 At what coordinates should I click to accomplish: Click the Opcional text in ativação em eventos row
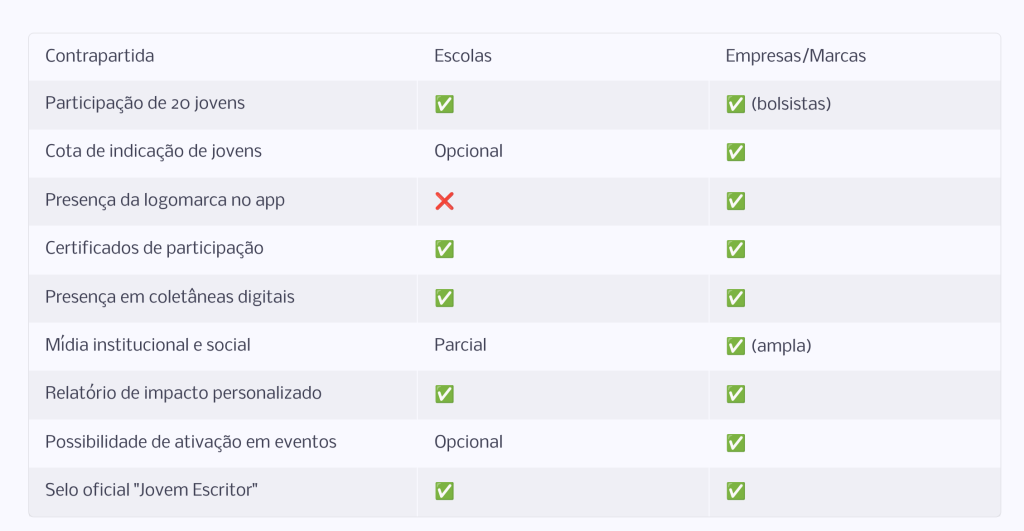click(468, 442)
